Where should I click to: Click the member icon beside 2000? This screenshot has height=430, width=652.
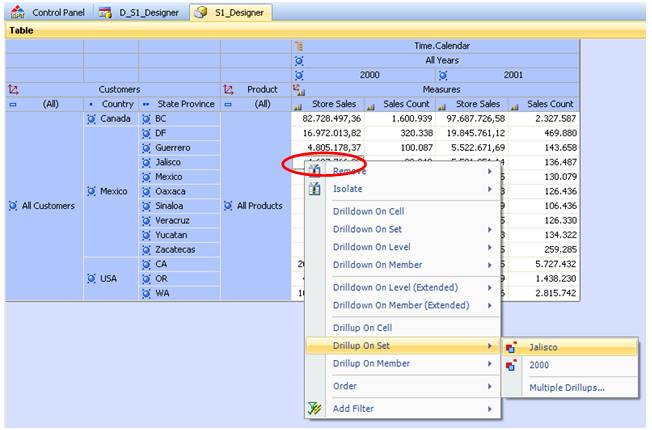point(299,75)
